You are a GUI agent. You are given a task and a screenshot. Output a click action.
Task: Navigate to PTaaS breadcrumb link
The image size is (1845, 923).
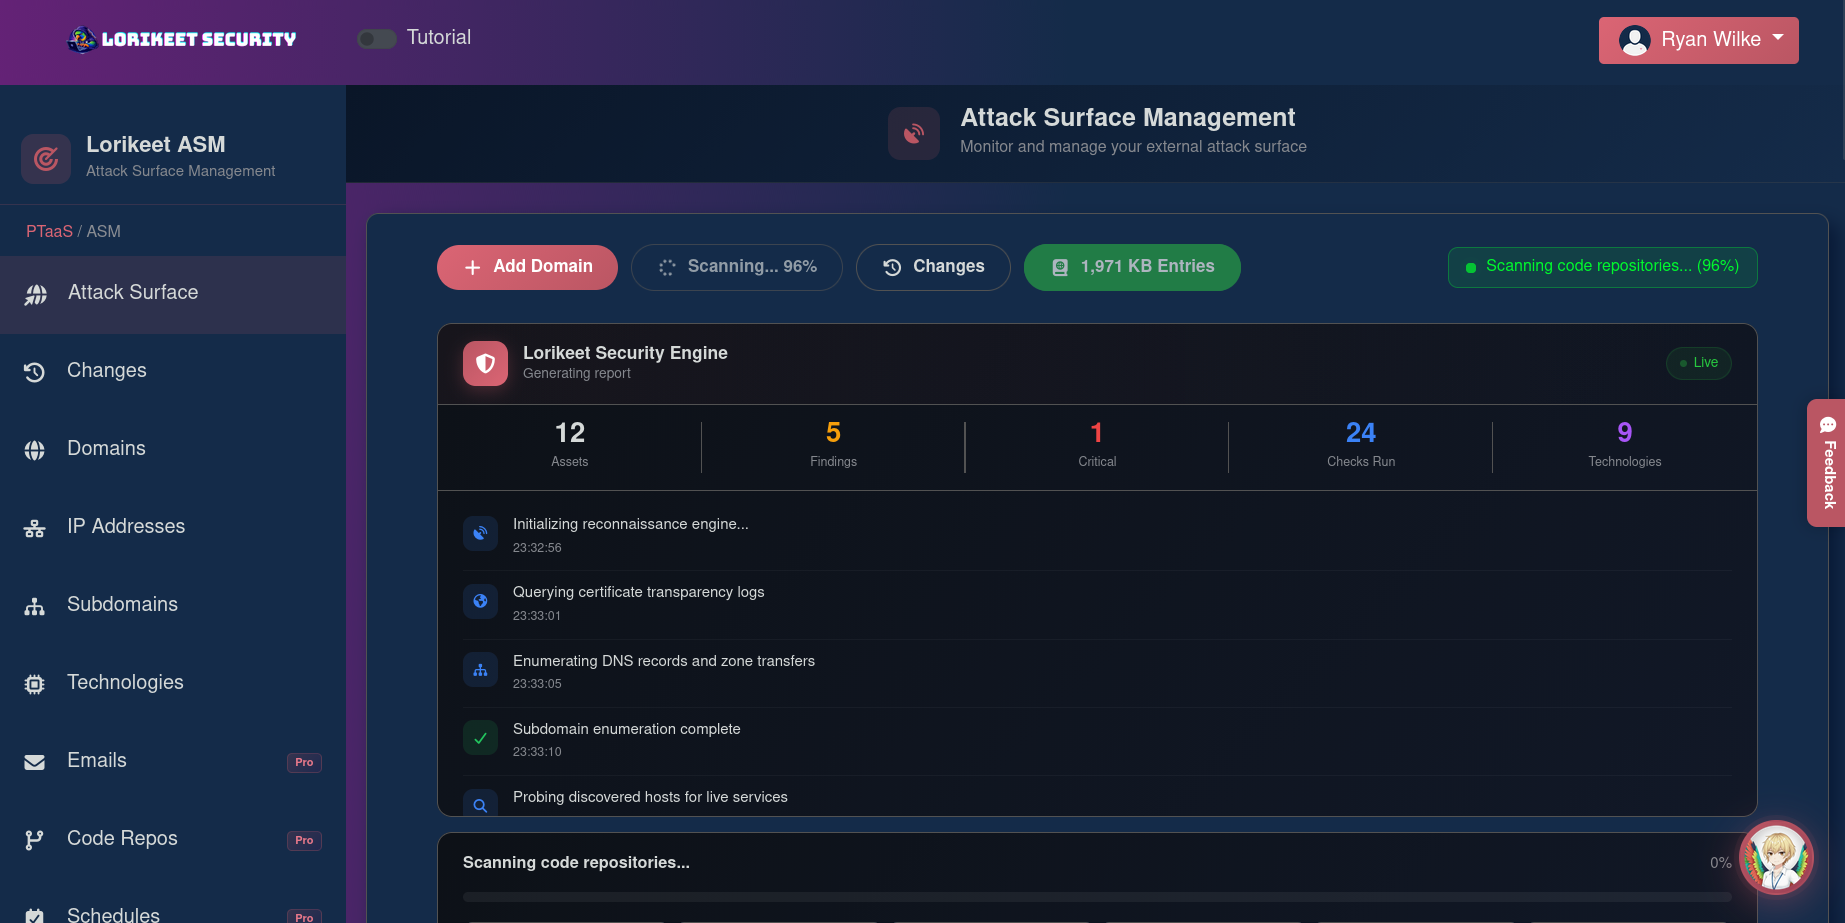click(x=48, y=230)
